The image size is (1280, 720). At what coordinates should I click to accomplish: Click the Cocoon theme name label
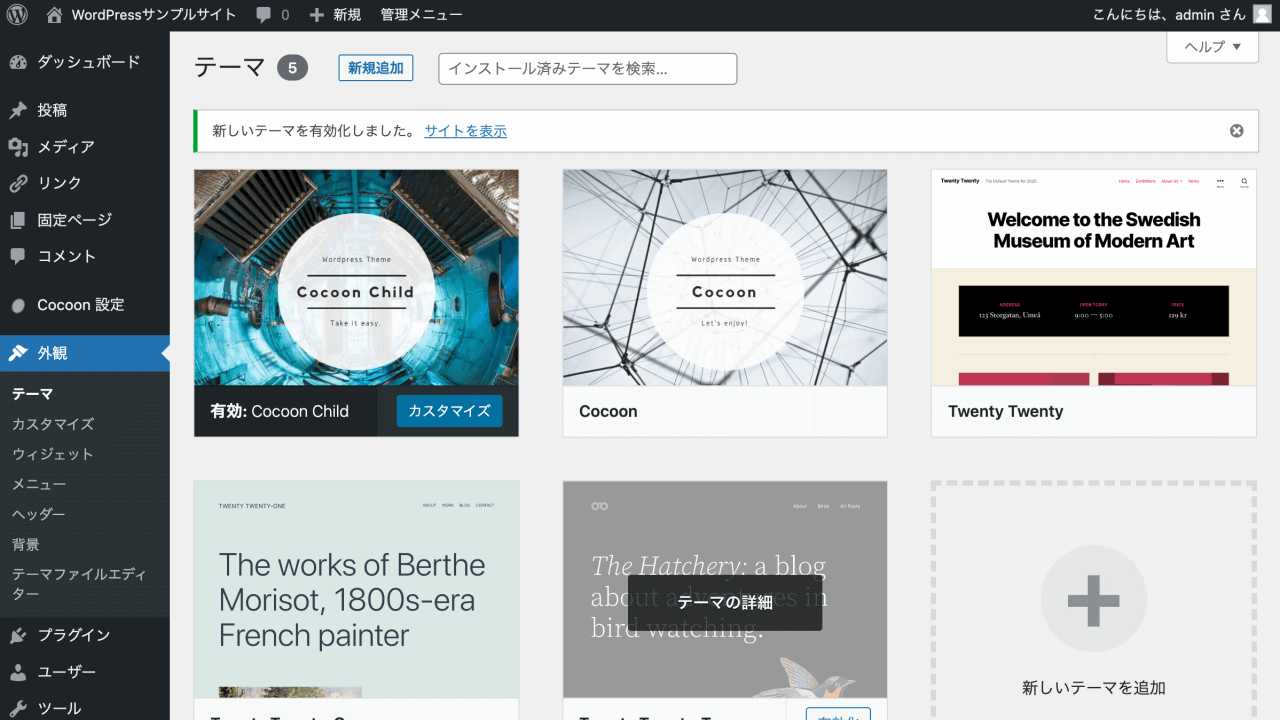[x=608, y=411]
